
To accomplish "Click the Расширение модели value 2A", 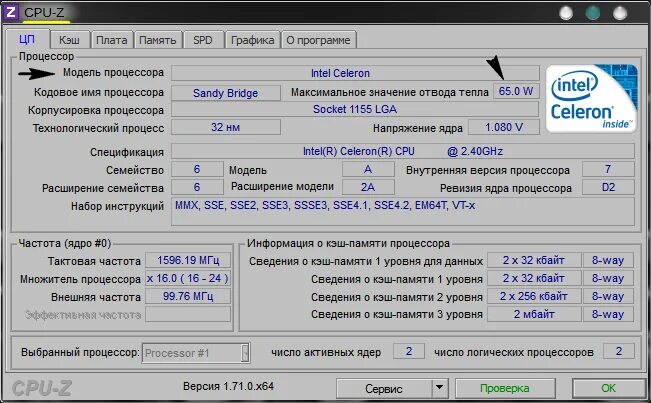I will point(368,187).
